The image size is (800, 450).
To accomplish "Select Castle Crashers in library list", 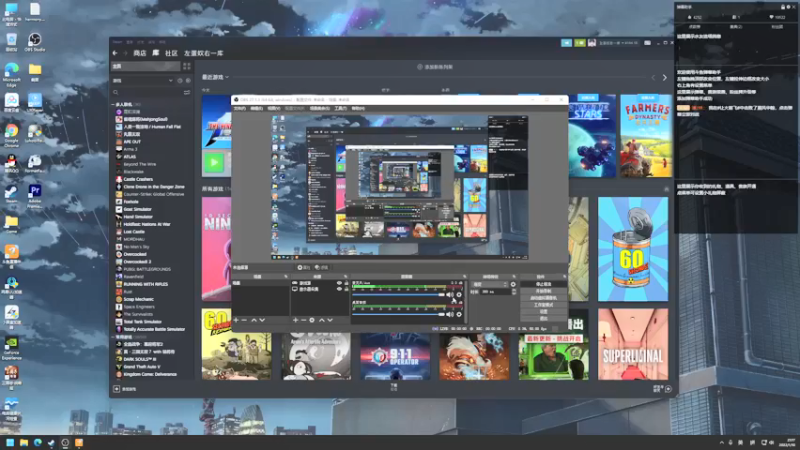I will (135, 179).
